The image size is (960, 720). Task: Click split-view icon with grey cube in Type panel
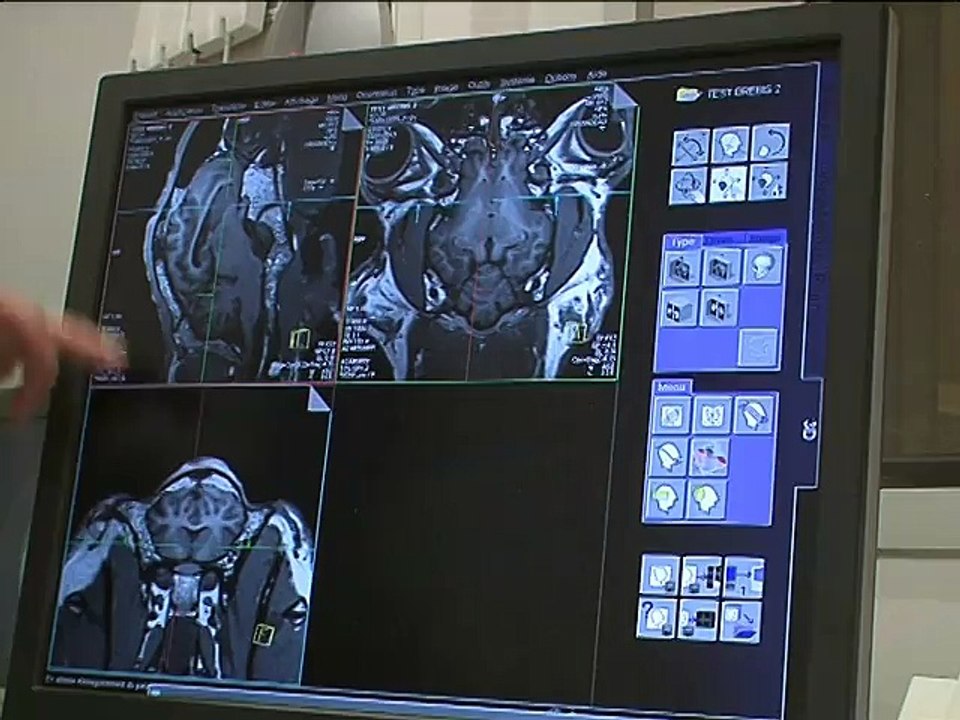[679, 309]
